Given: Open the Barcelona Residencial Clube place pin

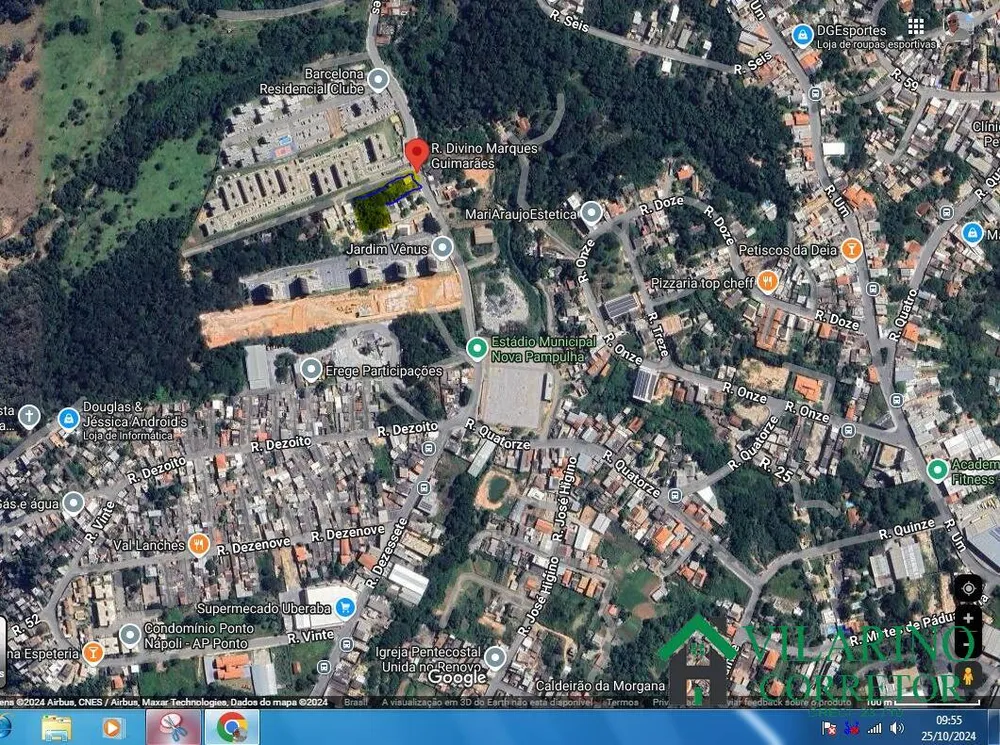Looking at the screenshot, I should click(378, 80).
